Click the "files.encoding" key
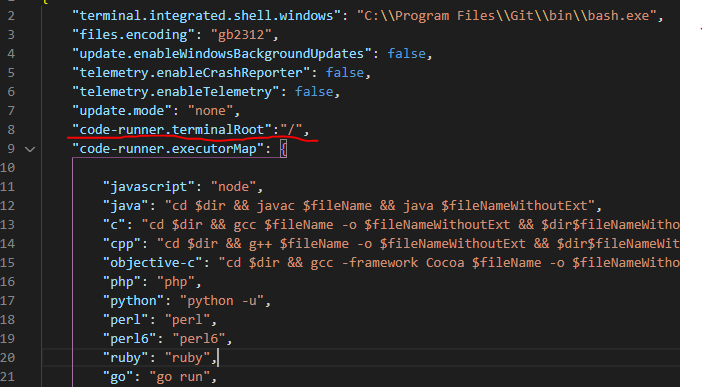Viewport: 702px width, 387px height. [133, 35]
